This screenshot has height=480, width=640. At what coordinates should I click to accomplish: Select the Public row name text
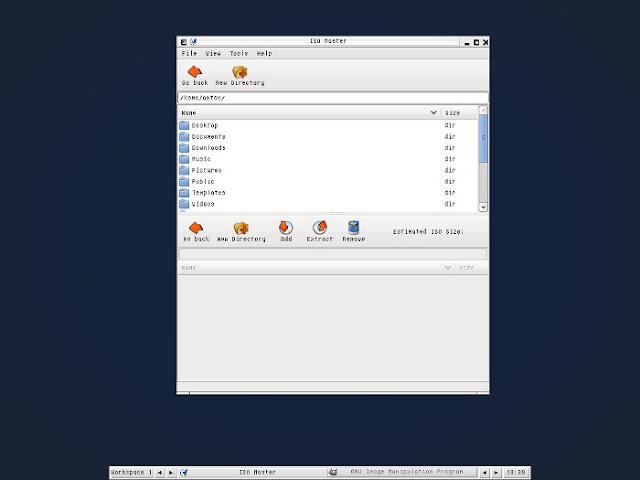203,182
